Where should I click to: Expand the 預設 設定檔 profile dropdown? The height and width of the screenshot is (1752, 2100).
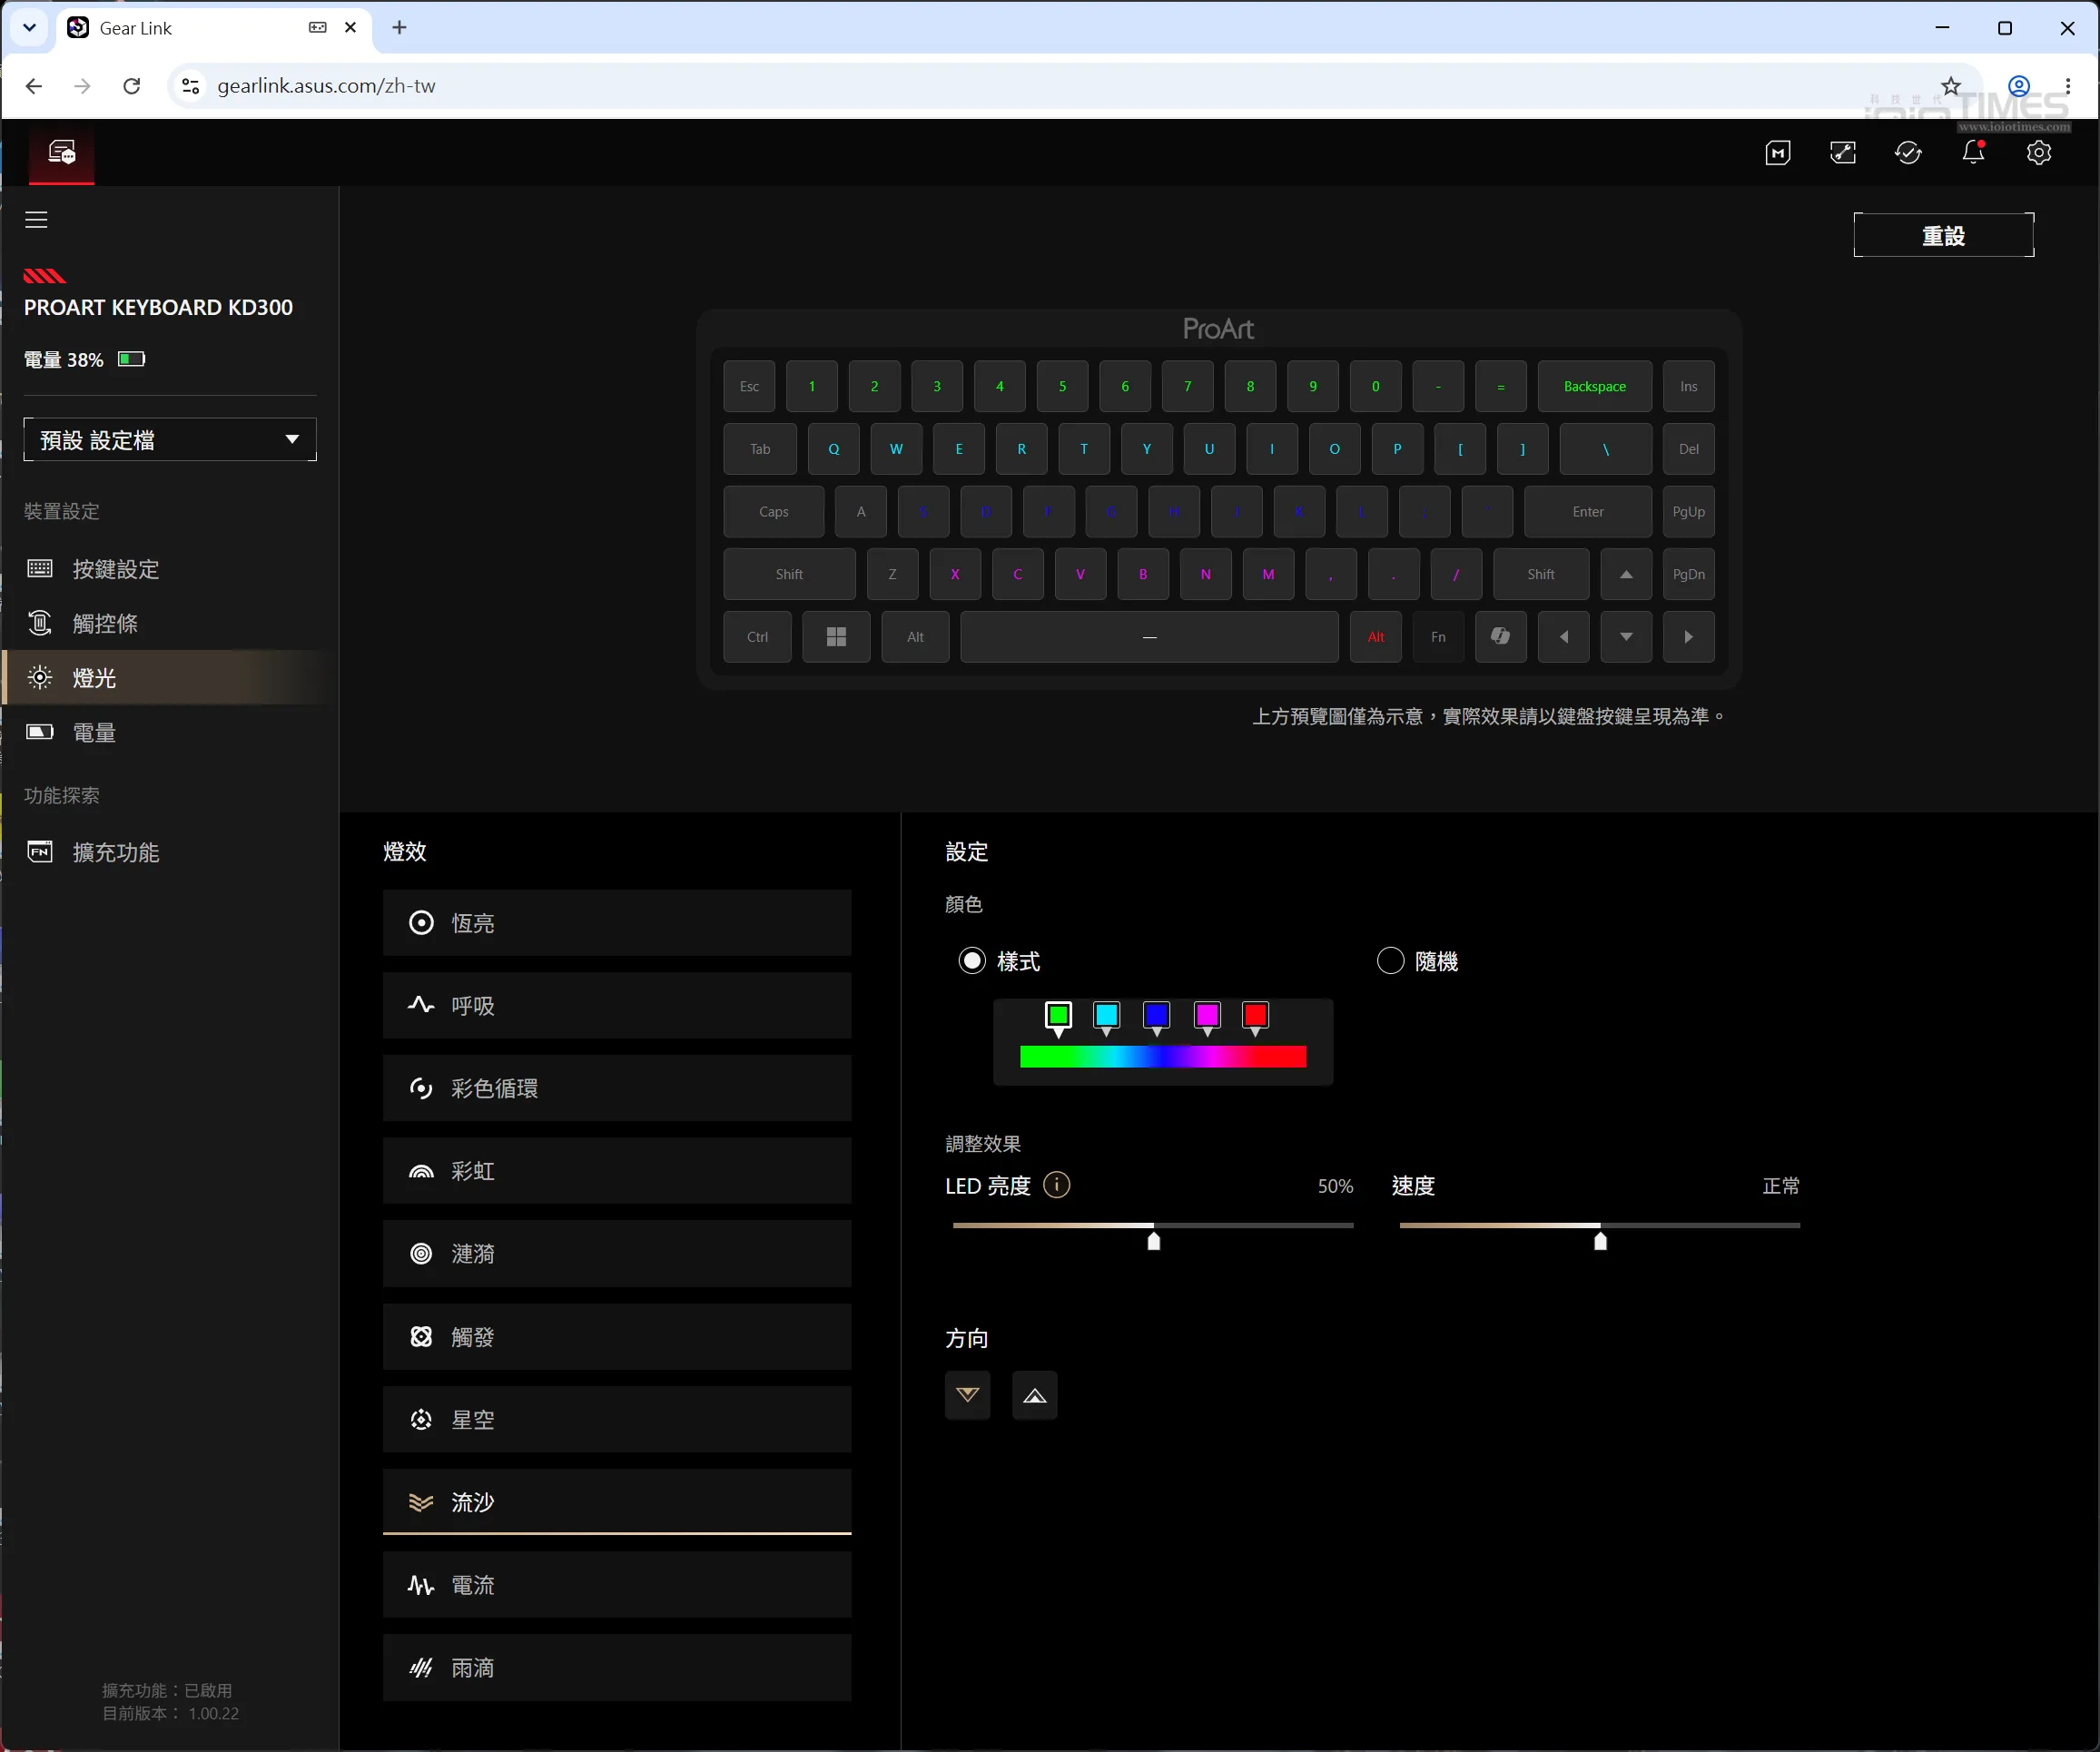click(x=170, y=440)
